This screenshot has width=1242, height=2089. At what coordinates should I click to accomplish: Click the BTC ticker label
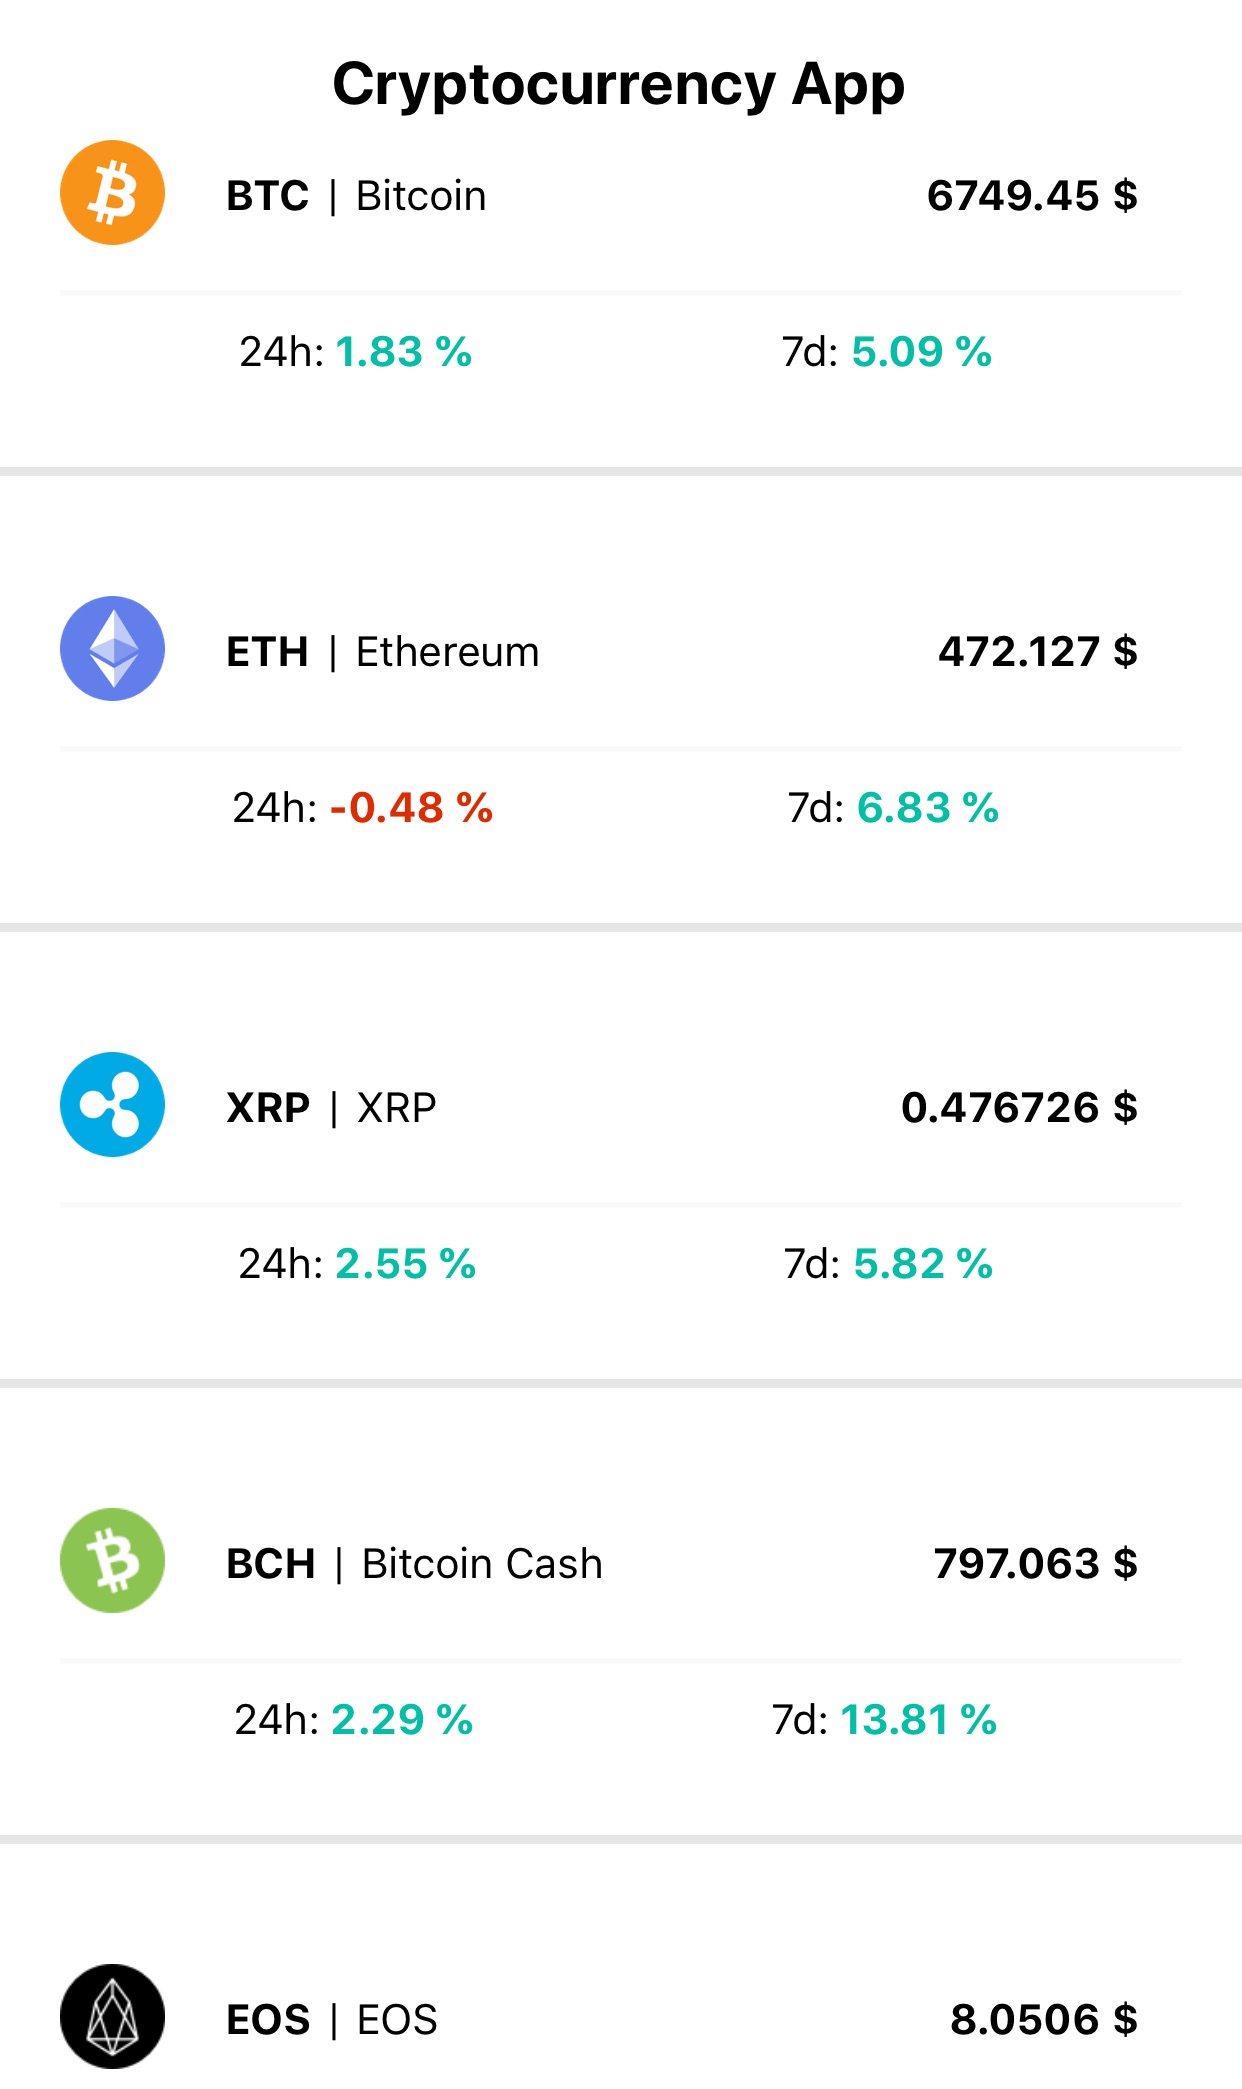pos(266,196)
